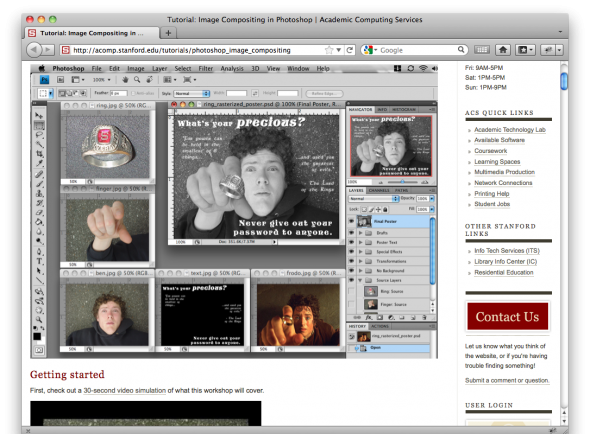This screenshot has width=590, height=434.
Task: Hide the Special Effects layer group
Action: (351, 251)
